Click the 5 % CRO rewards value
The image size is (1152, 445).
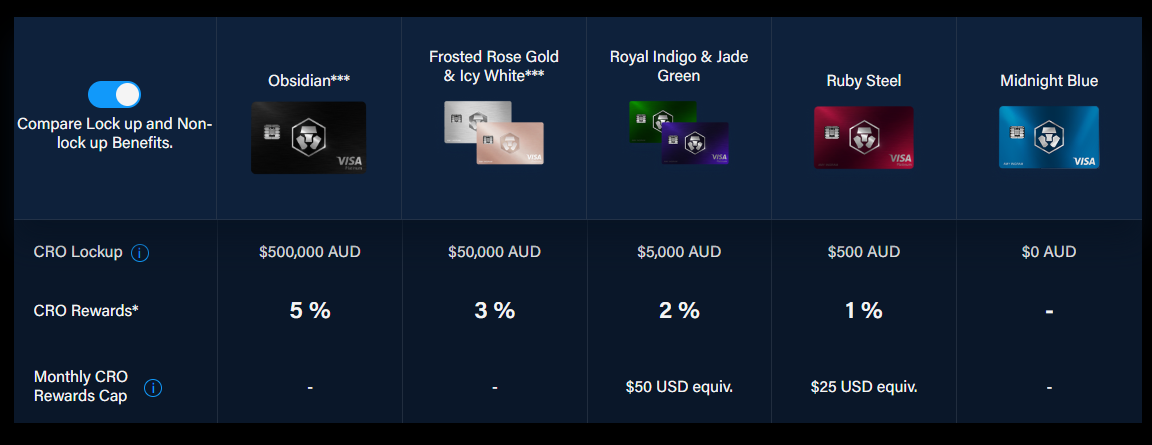pos(310,311)
